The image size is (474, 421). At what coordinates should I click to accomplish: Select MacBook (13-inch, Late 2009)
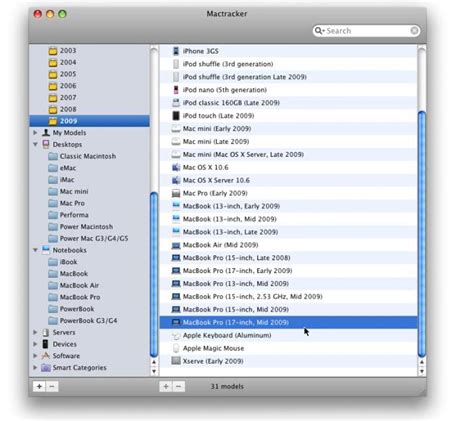click(288, 232)
